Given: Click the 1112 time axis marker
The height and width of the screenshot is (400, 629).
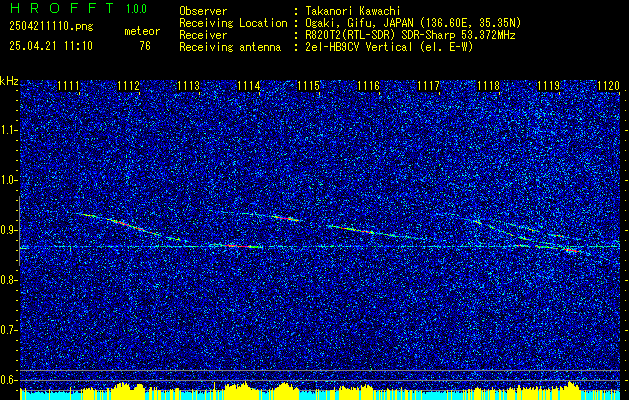Looking at the screenshot, I should 129,86.
